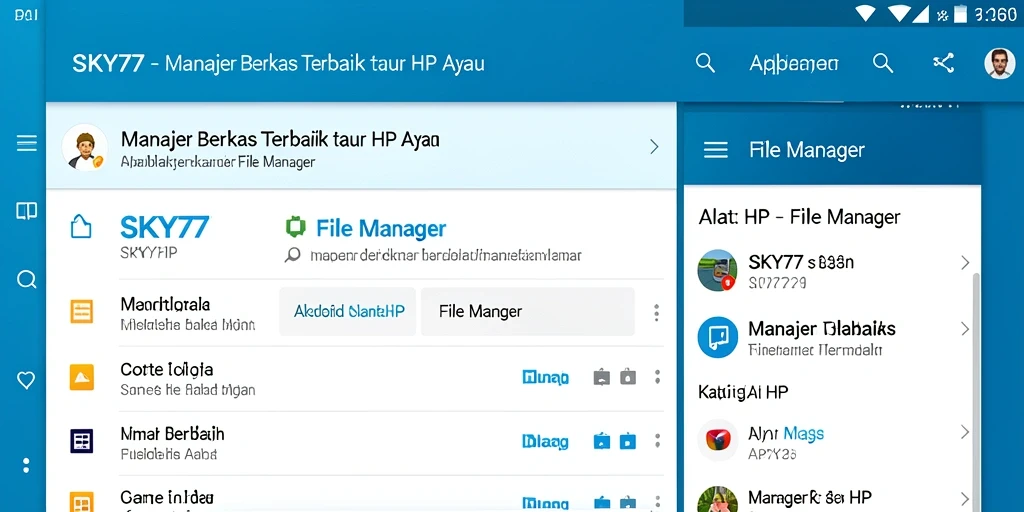Image resolution: width=1024 pixels, height=512 pixels.
Task: Click the home icon beside SKY77
Action: 80,227
